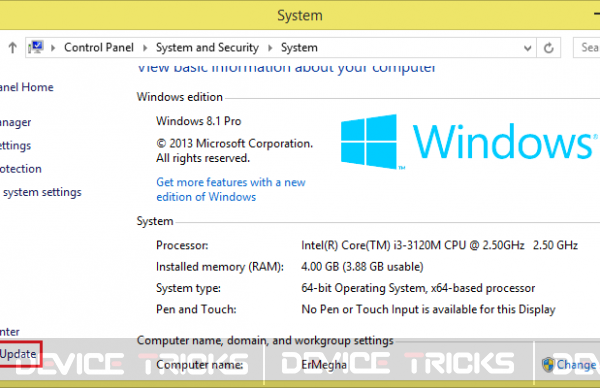Screen dimensions: 600x388
Task: Expand the arrow before System breadcrumb
Action: [x=270, y=48]
